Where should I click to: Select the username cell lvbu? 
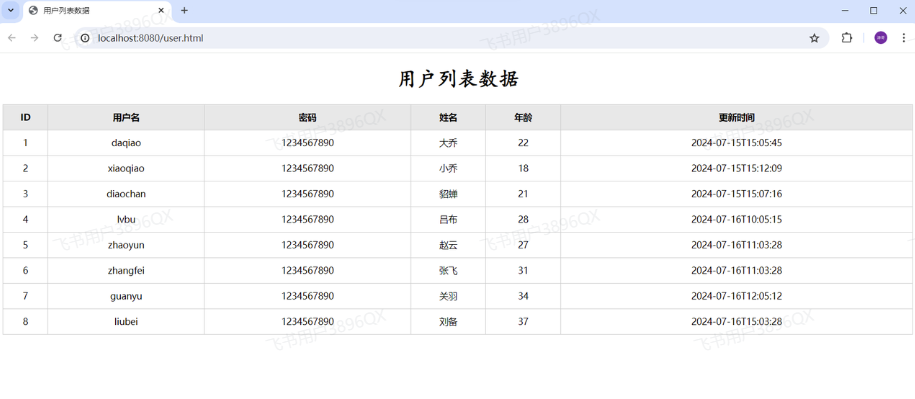126,220
